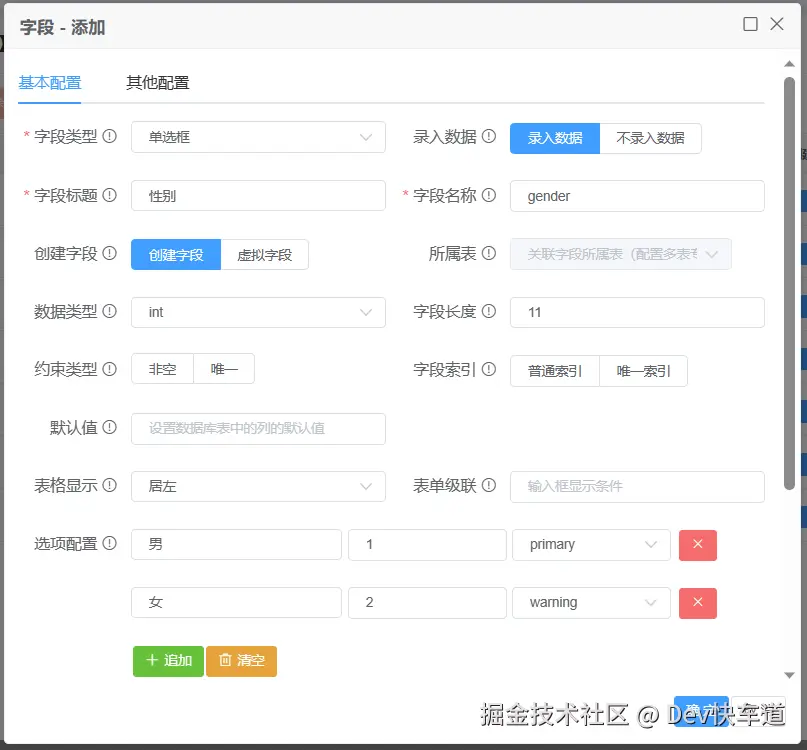Open 所属表 related table dropdown
This screenshot has height=750, width=807.
pyautogui.click(x=621, y=254)
